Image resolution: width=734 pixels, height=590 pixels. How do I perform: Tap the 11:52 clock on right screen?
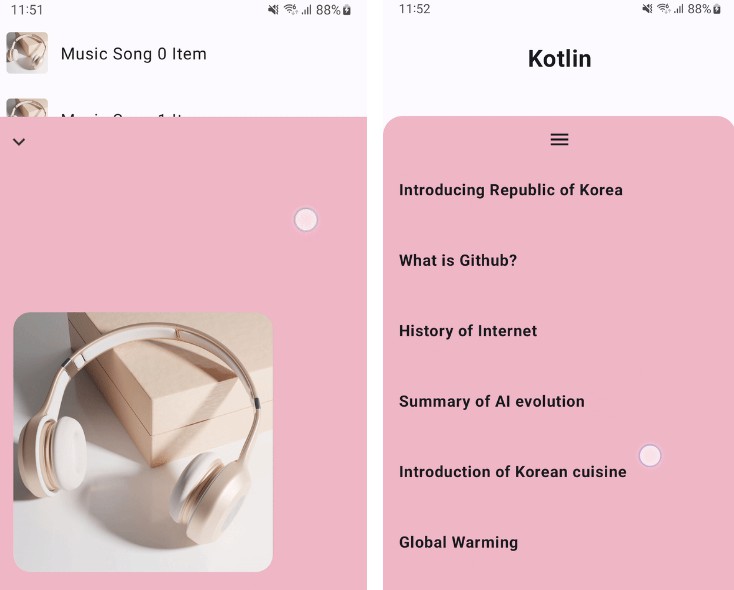coord(414,9)
